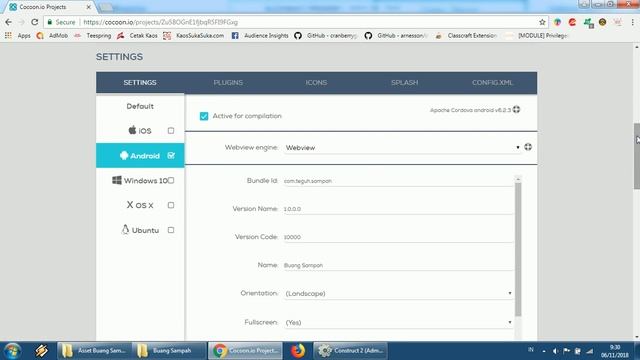Click the Version Name field
This screenshot has height=360, width=640.
(398, 209)
